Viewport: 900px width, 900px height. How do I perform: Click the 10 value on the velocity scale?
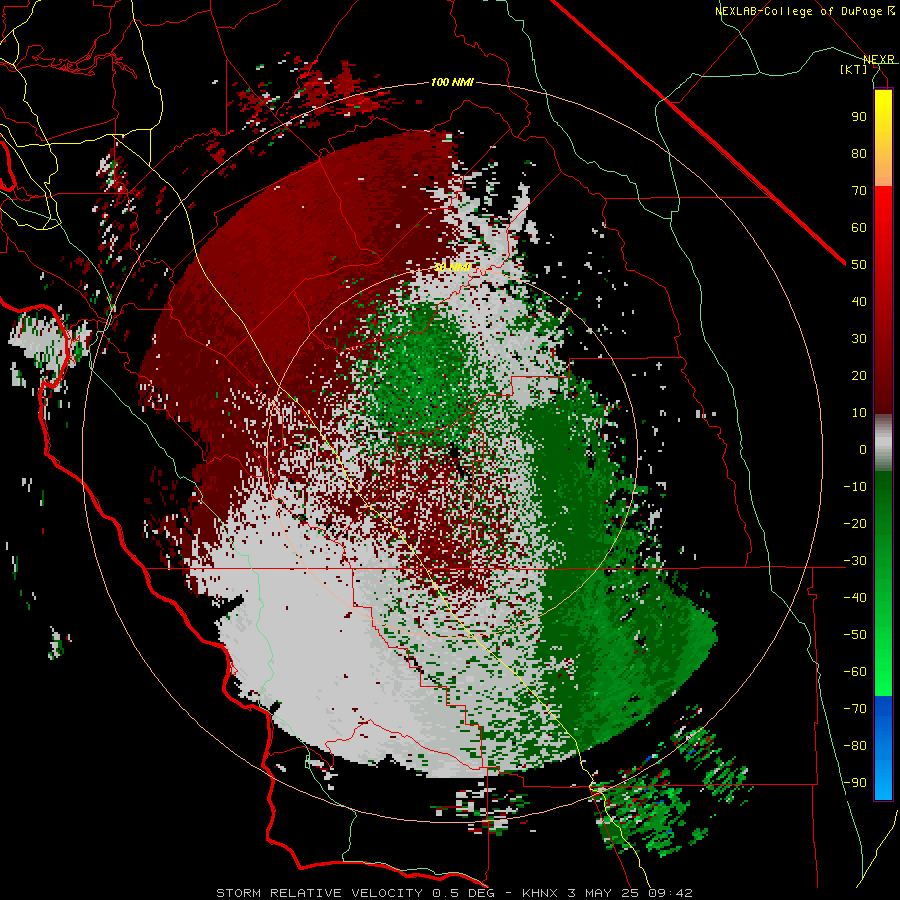[x=859, y=413]
